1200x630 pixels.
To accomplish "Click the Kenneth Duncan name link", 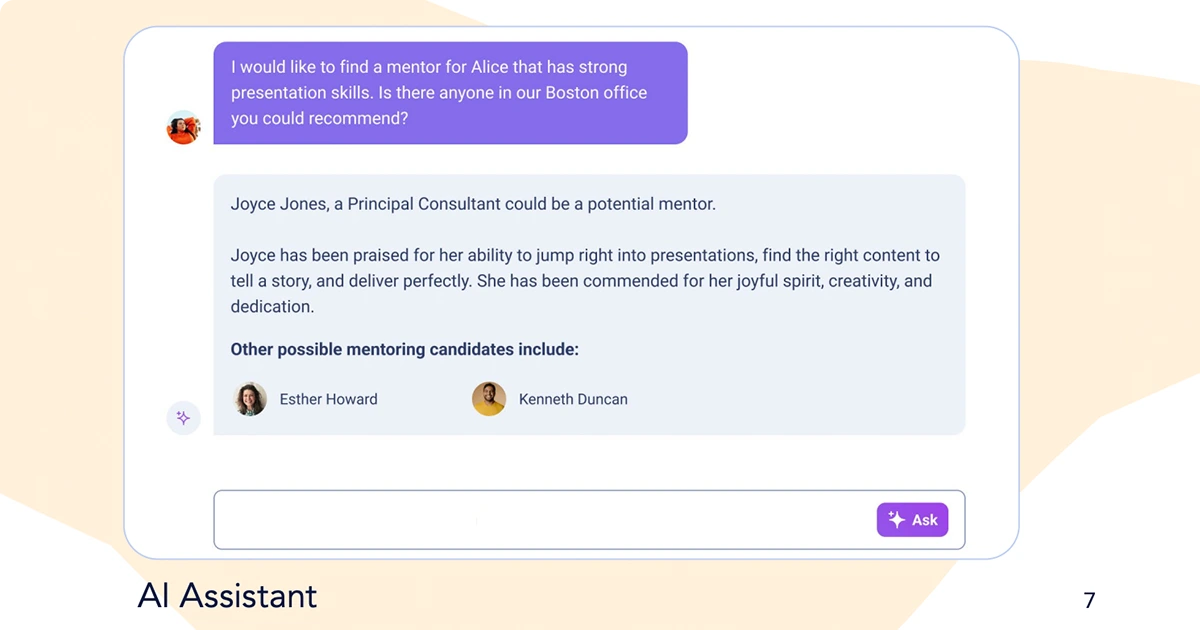I will pos(572,398).
